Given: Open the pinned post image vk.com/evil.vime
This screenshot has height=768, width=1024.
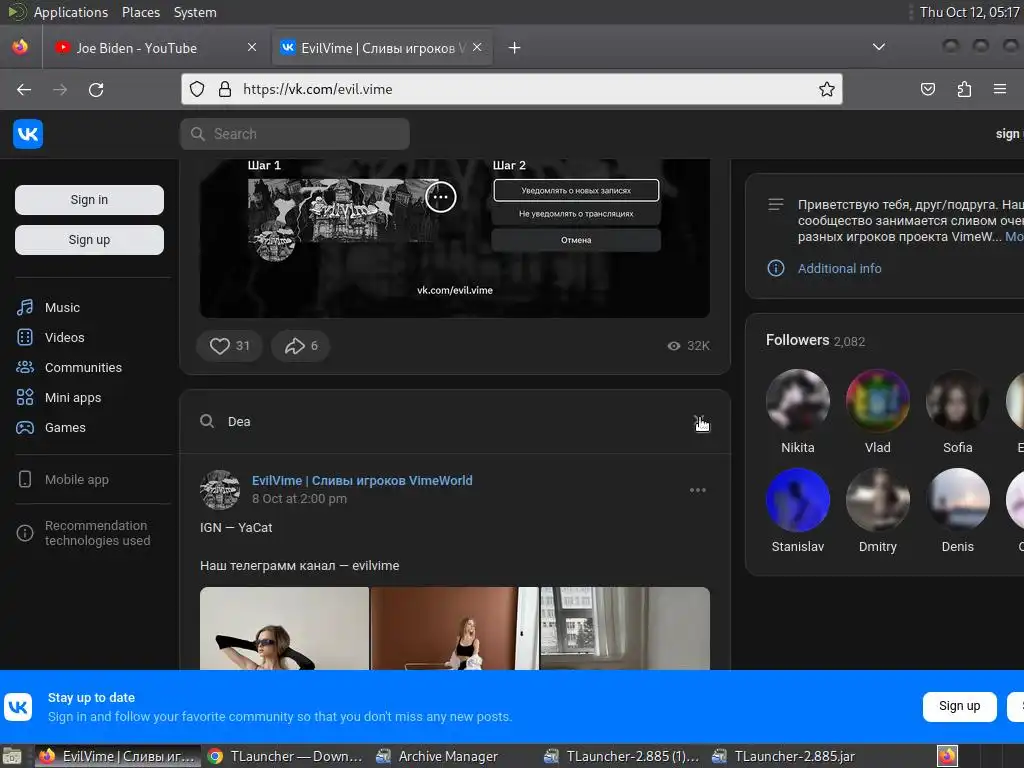Looking at the screenshot, I should 455,238.
